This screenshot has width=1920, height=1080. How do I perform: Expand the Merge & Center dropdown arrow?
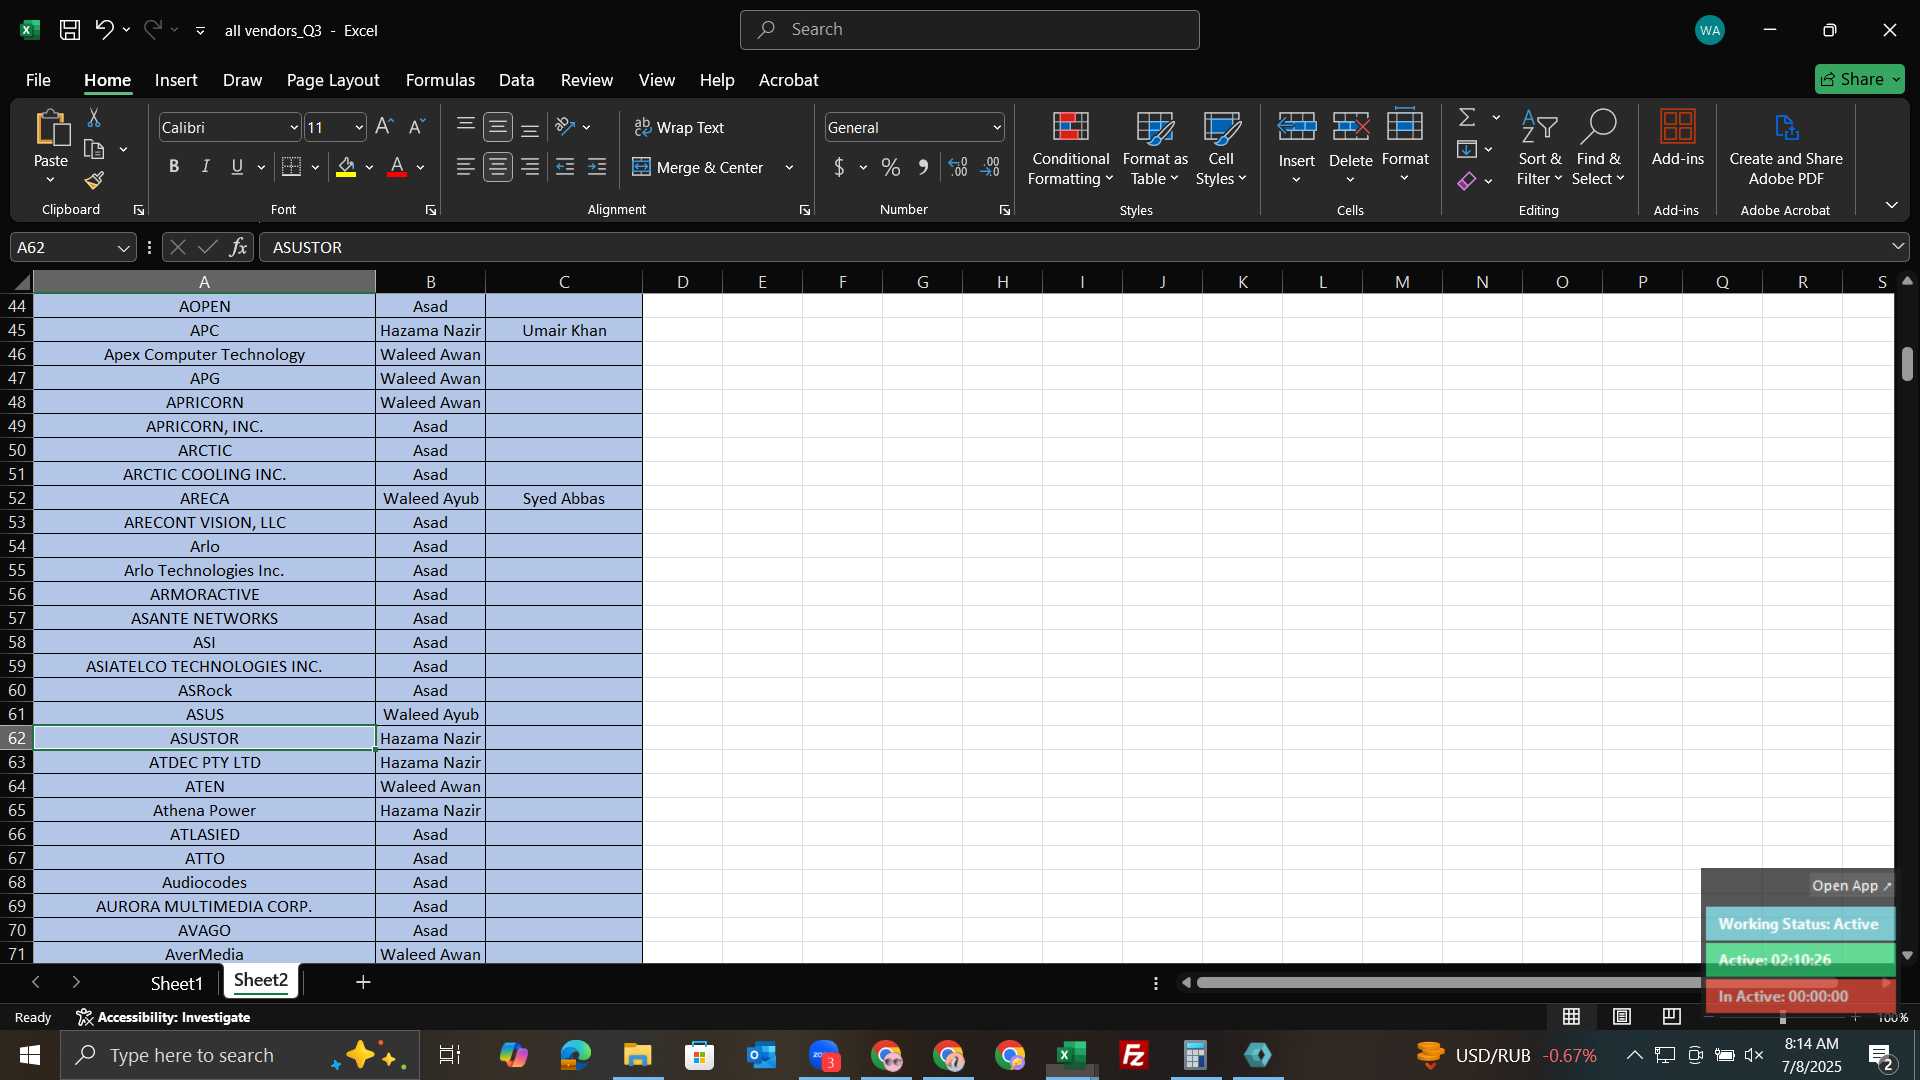pos(789,167)
